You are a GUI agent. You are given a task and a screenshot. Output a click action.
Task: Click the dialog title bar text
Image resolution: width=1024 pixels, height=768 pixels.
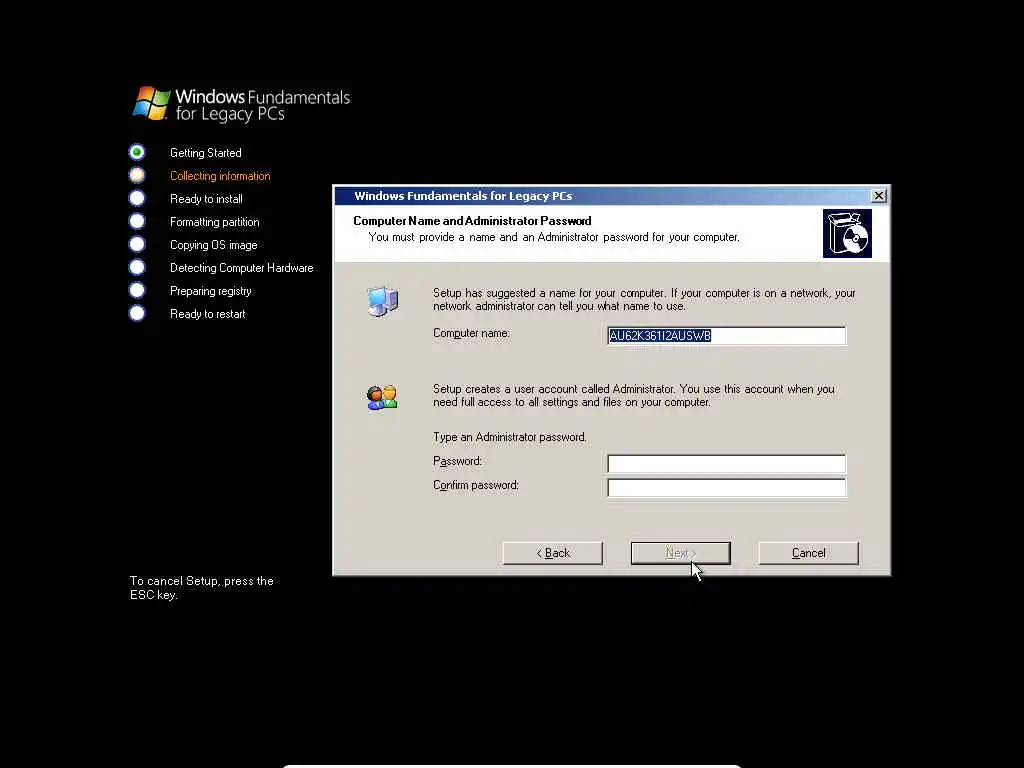point(463,196)
